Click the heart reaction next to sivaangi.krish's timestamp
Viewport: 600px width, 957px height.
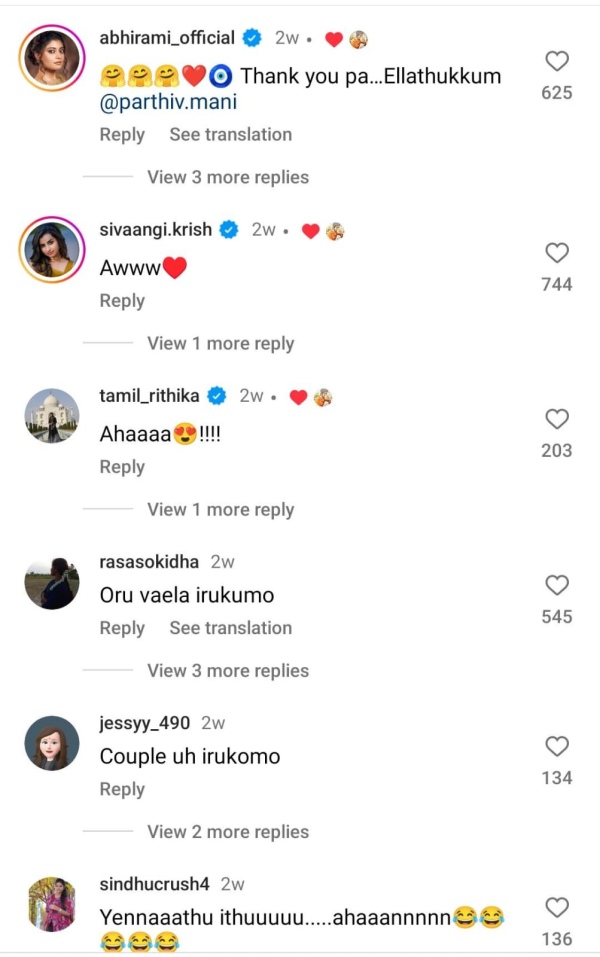(311, 229)
